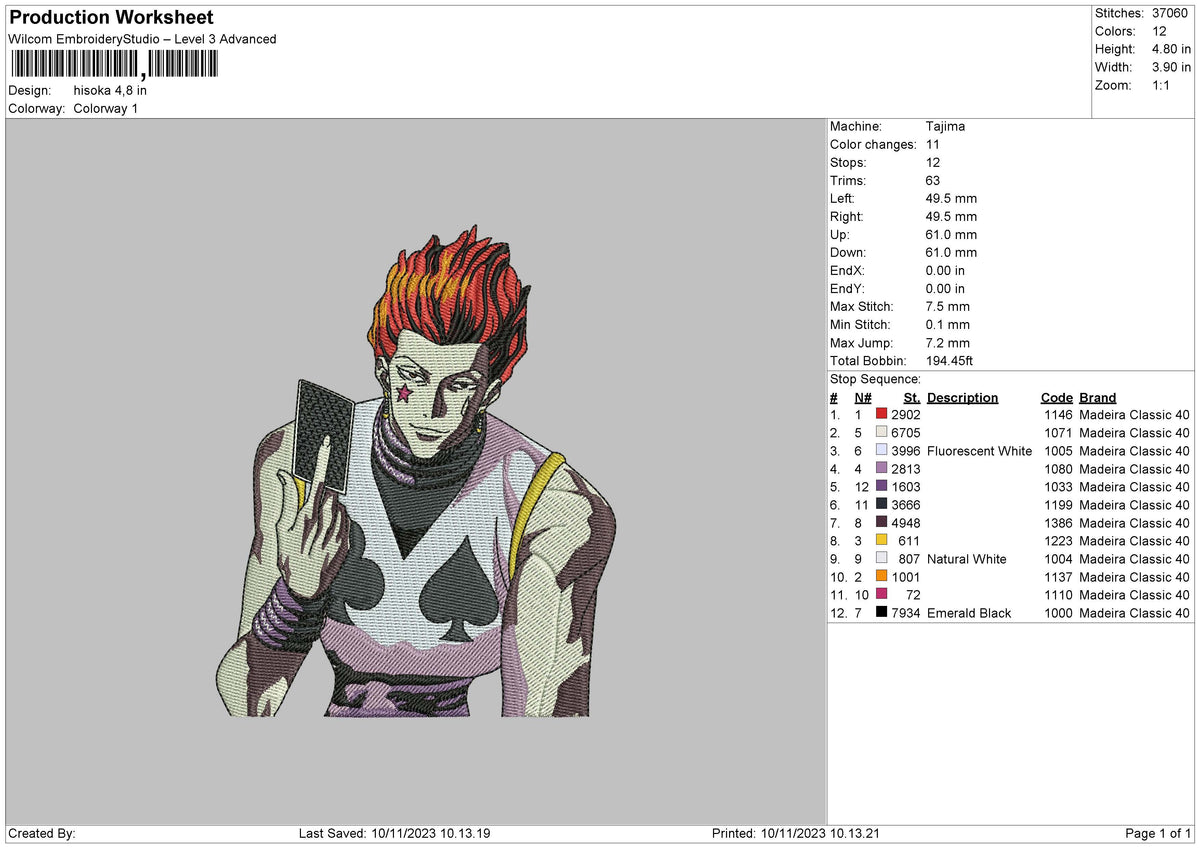Screen dimensions: 1200x848
Task: Click 'Wilcom EmbroideryStudio – Level 3 Advanced' text
Action: point(142,39)
